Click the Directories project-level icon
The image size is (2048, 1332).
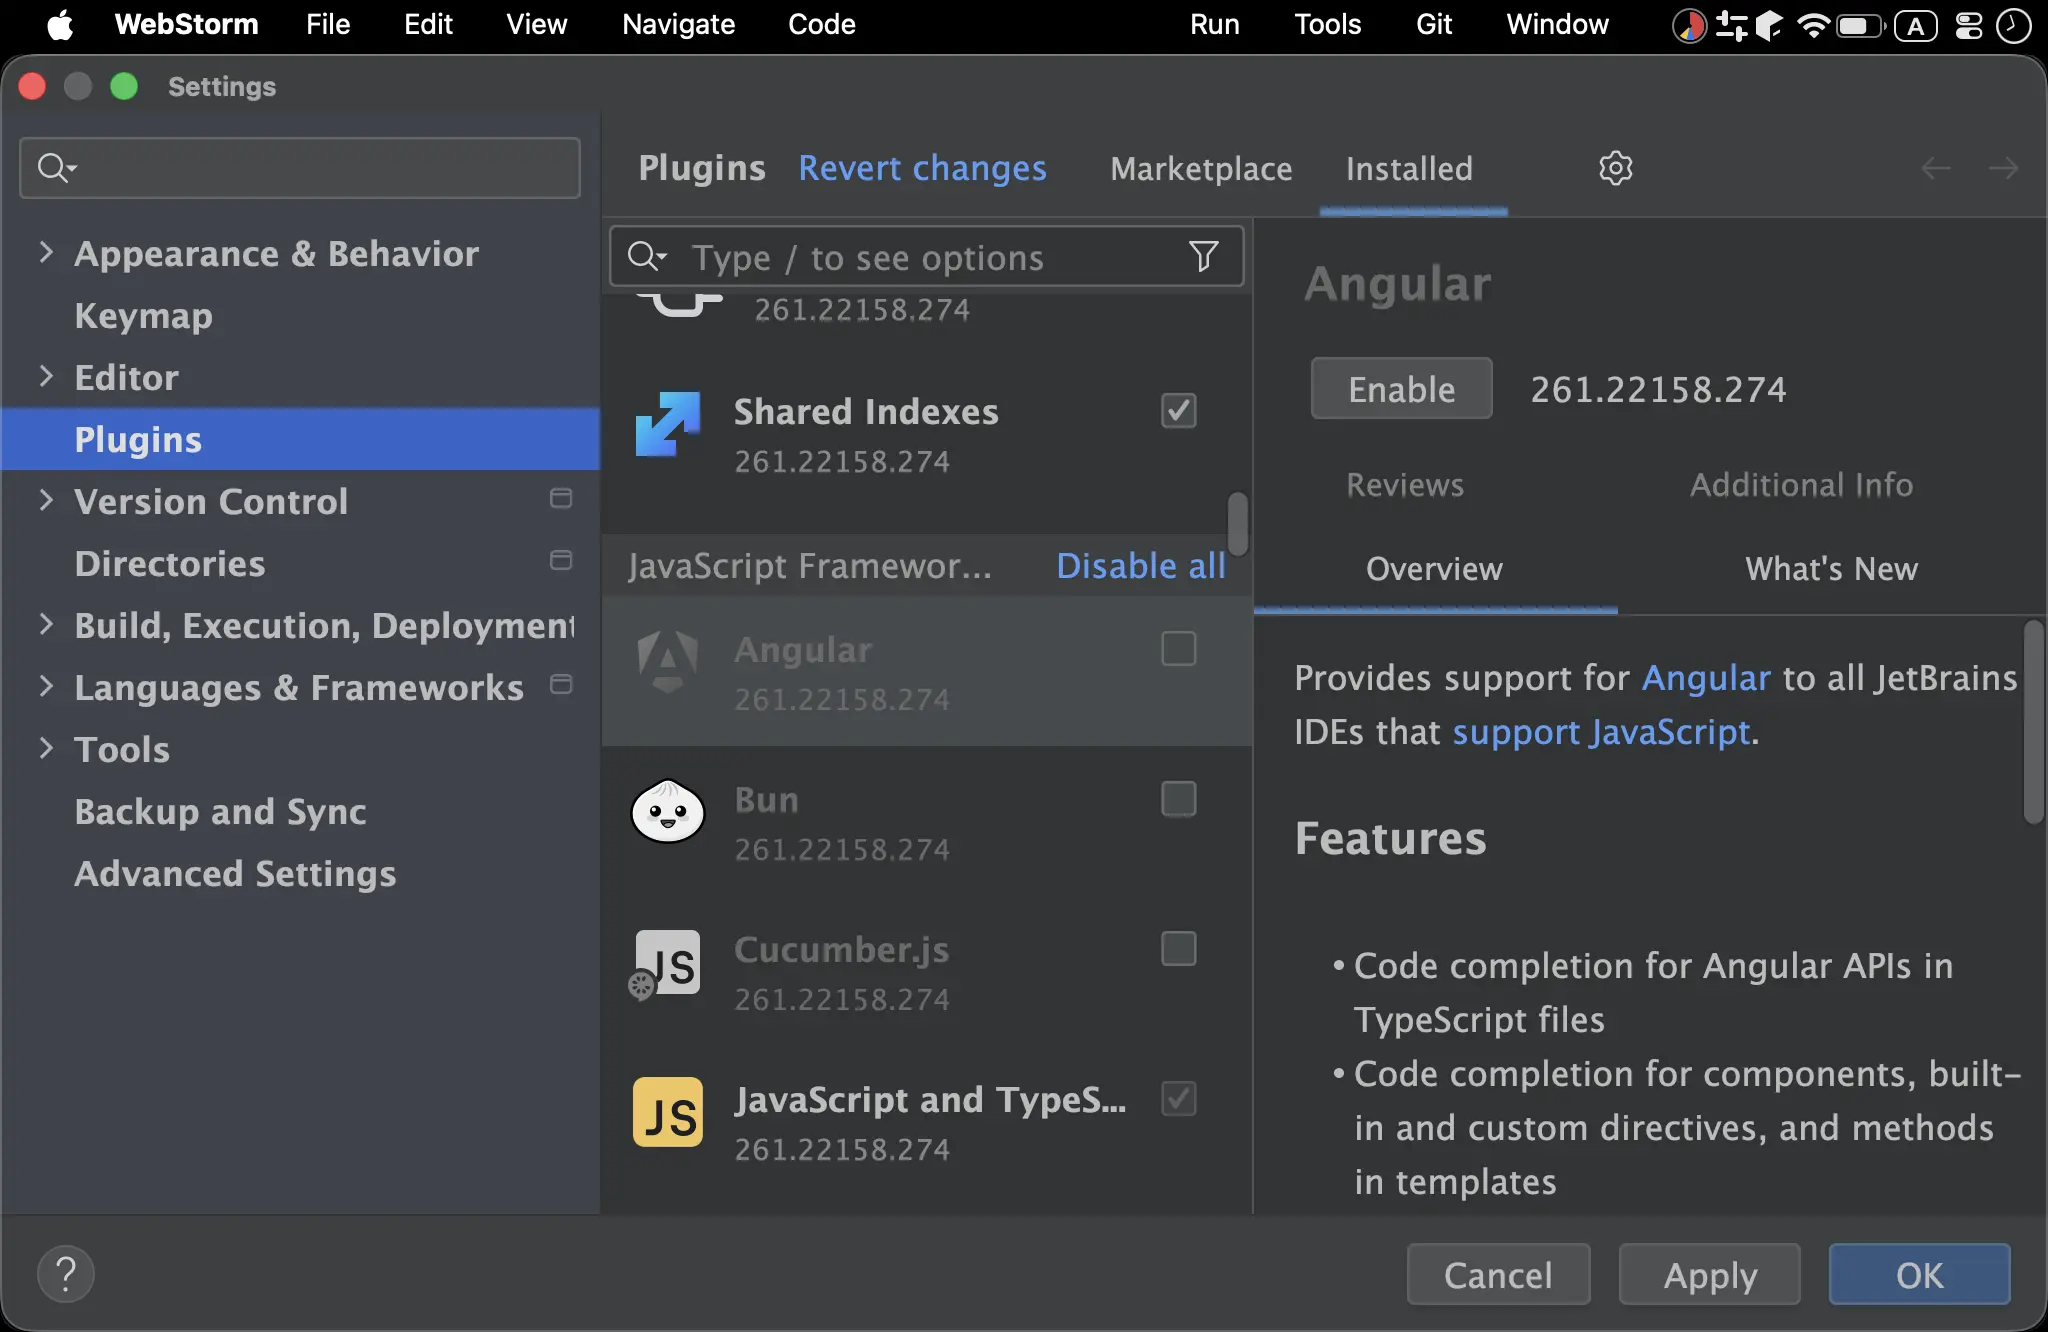click(561, 560)
